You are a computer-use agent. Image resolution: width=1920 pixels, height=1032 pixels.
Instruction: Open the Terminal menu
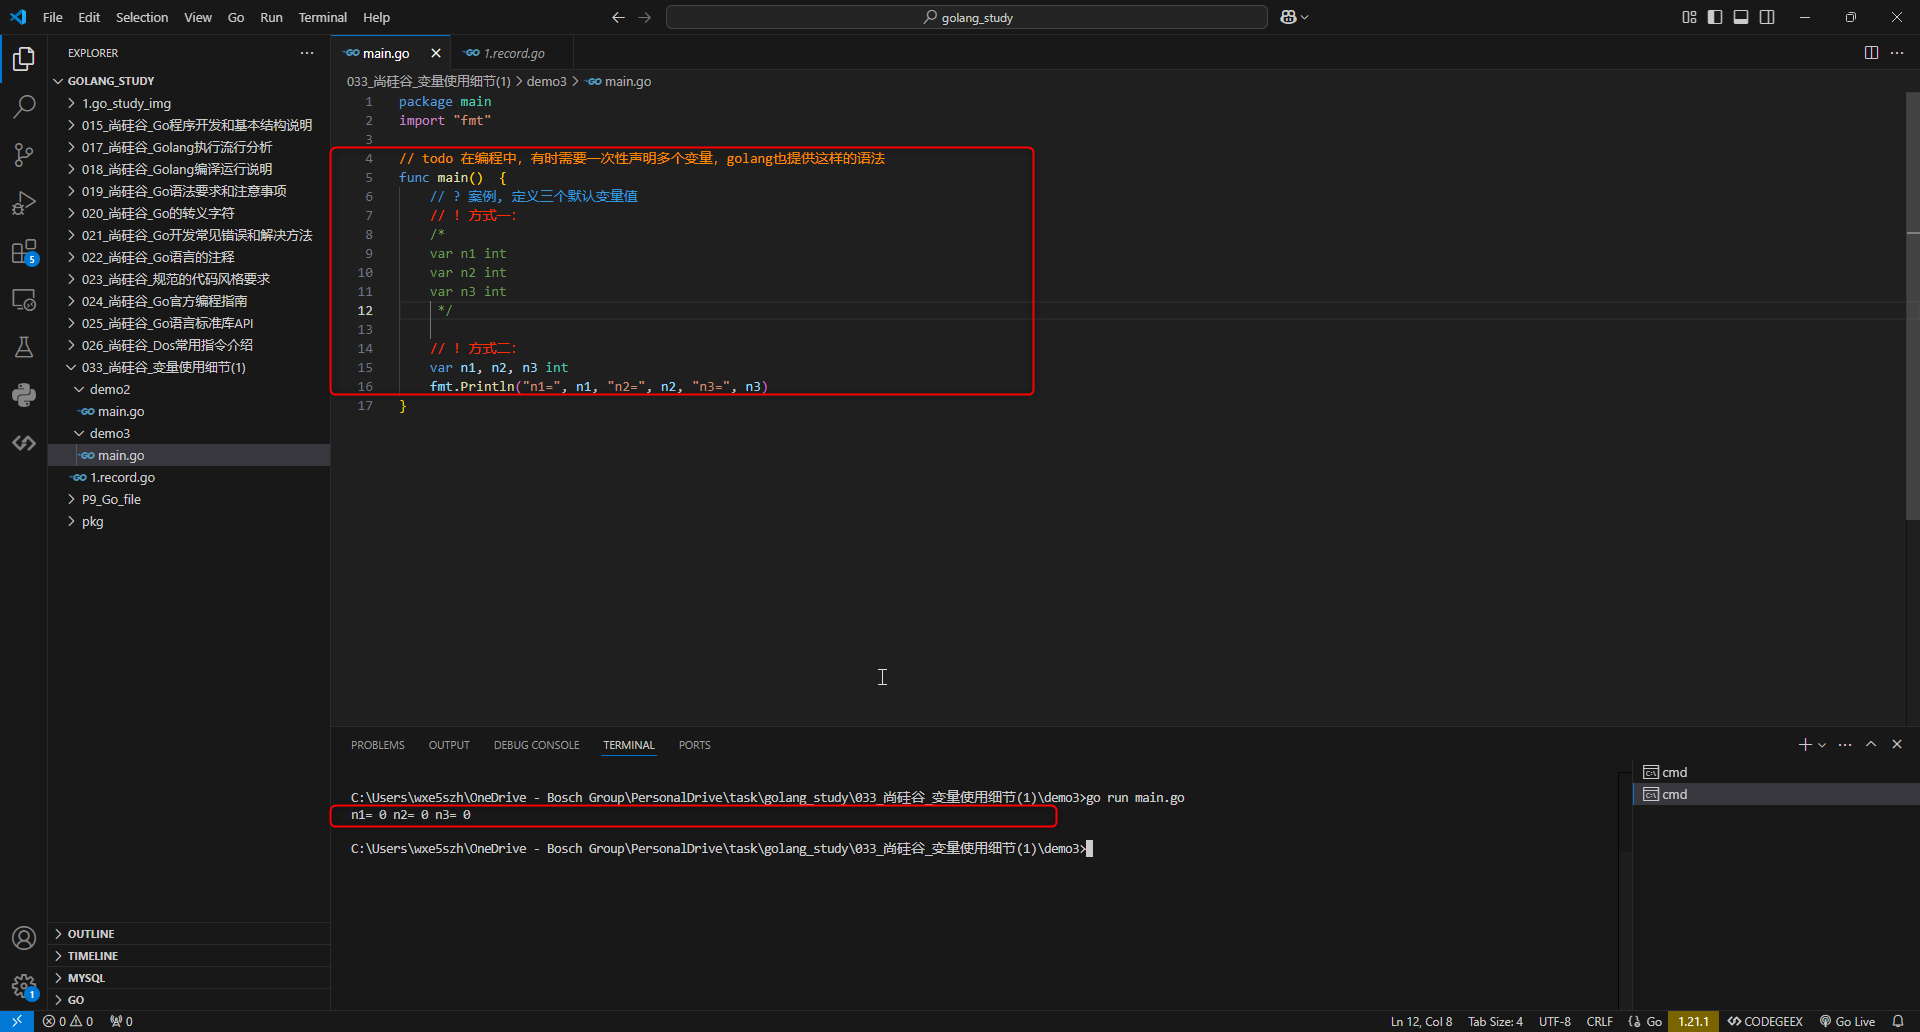(322, 17)
